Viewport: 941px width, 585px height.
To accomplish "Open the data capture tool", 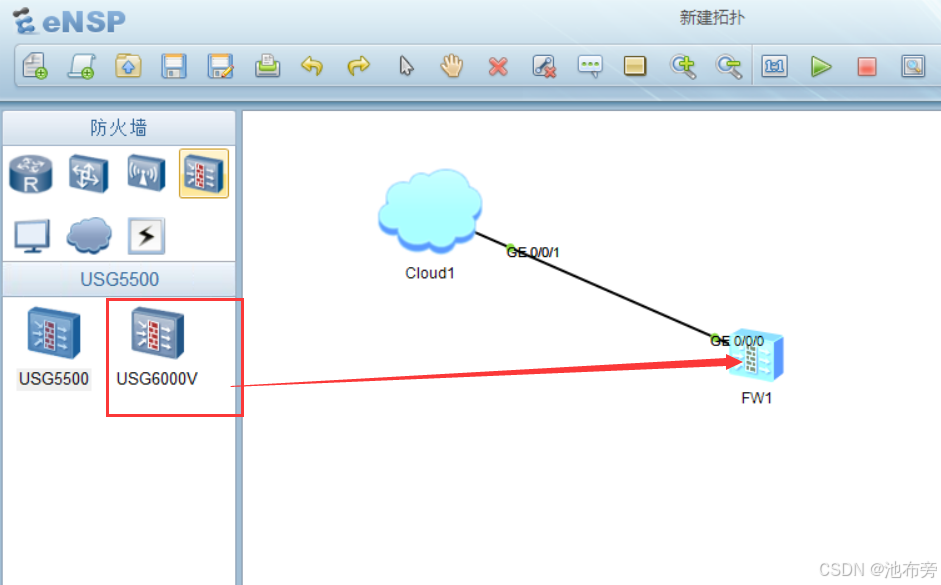I will coord(913,65).
